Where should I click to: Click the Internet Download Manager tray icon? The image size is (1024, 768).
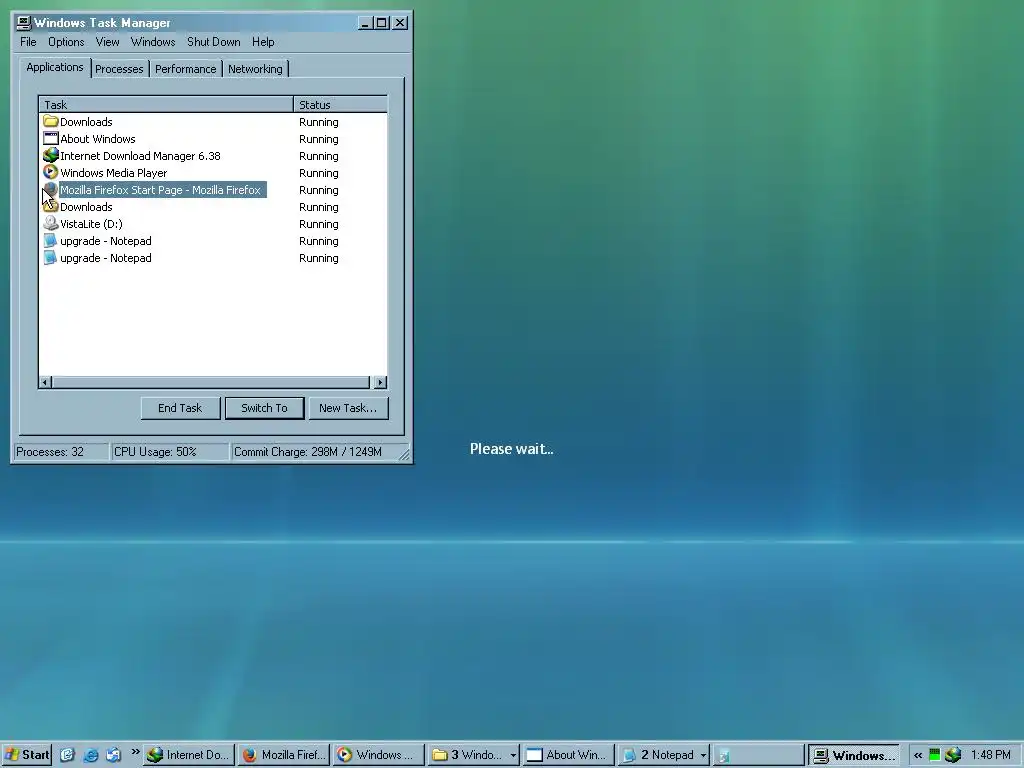(x=953, y=755)
